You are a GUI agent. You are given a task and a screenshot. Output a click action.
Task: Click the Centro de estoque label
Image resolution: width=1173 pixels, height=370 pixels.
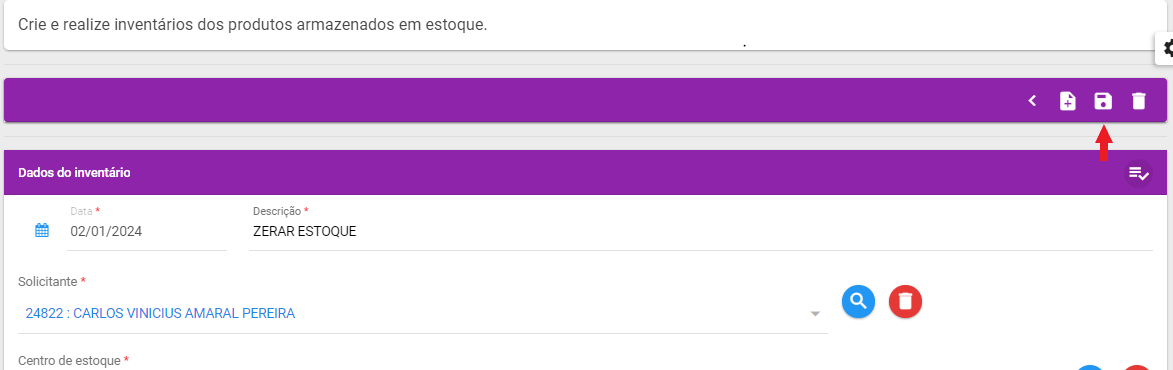click(x=72, y=361)
